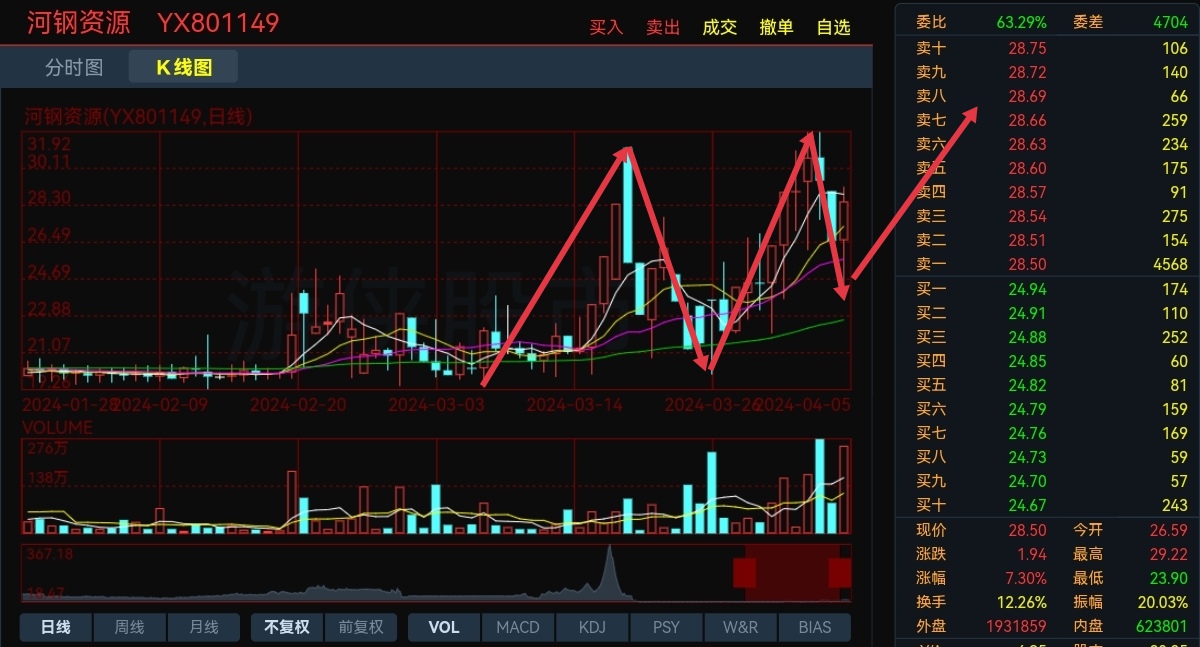The image size is (1200, 647).
Task: Switch indicator to KDJ
Action: [x=592, y=627]
